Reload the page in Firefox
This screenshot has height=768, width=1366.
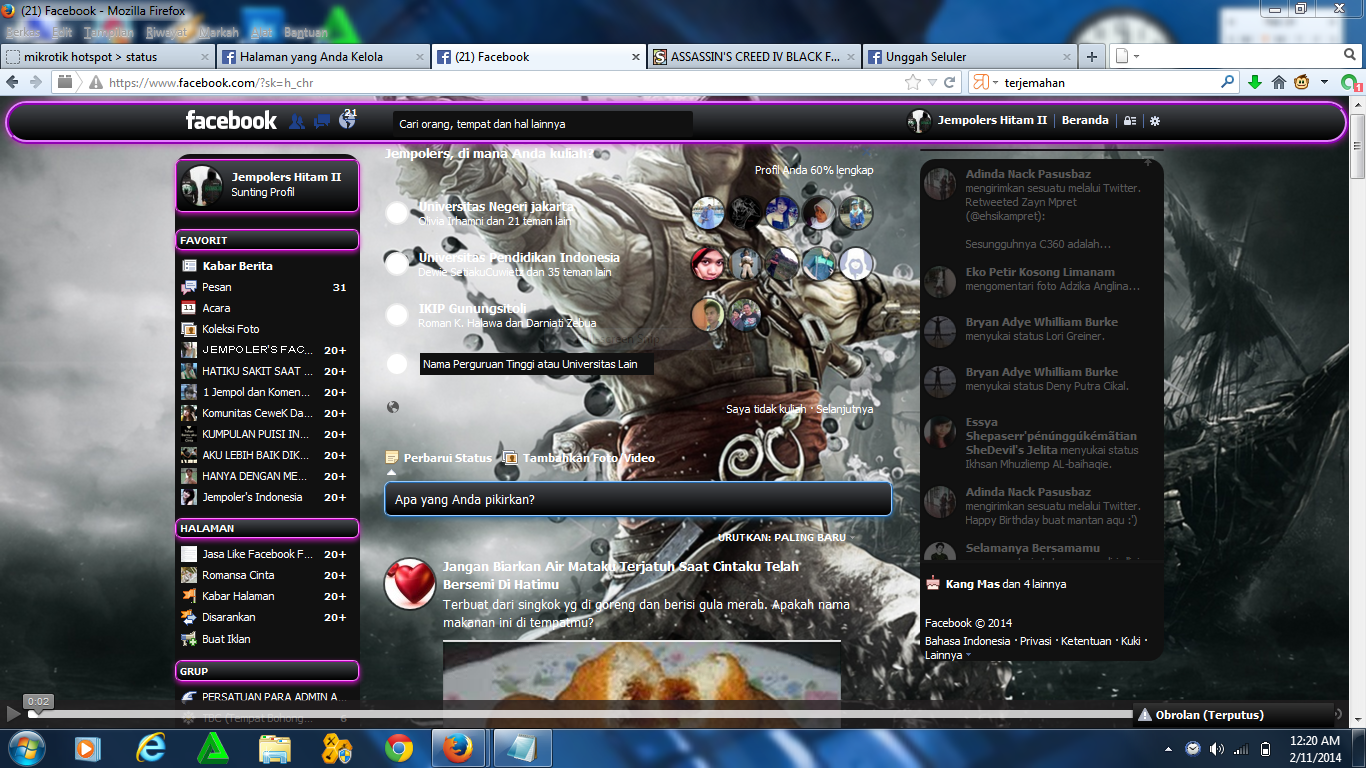point(950,82)
